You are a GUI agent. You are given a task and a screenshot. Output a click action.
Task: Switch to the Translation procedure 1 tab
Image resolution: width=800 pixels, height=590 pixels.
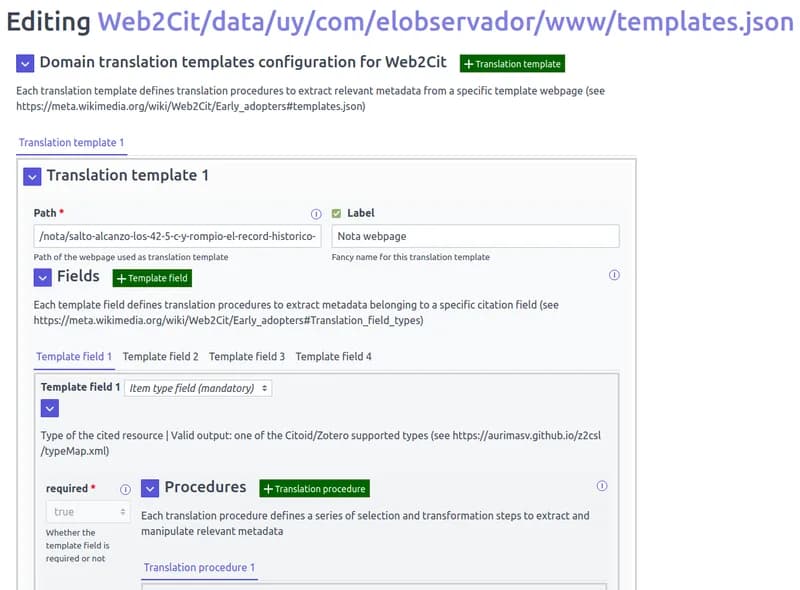[x=199, y=568]
